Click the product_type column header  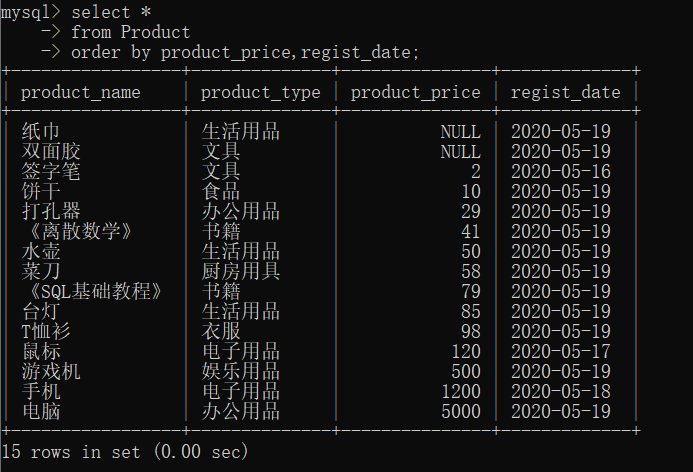(261, 92)
